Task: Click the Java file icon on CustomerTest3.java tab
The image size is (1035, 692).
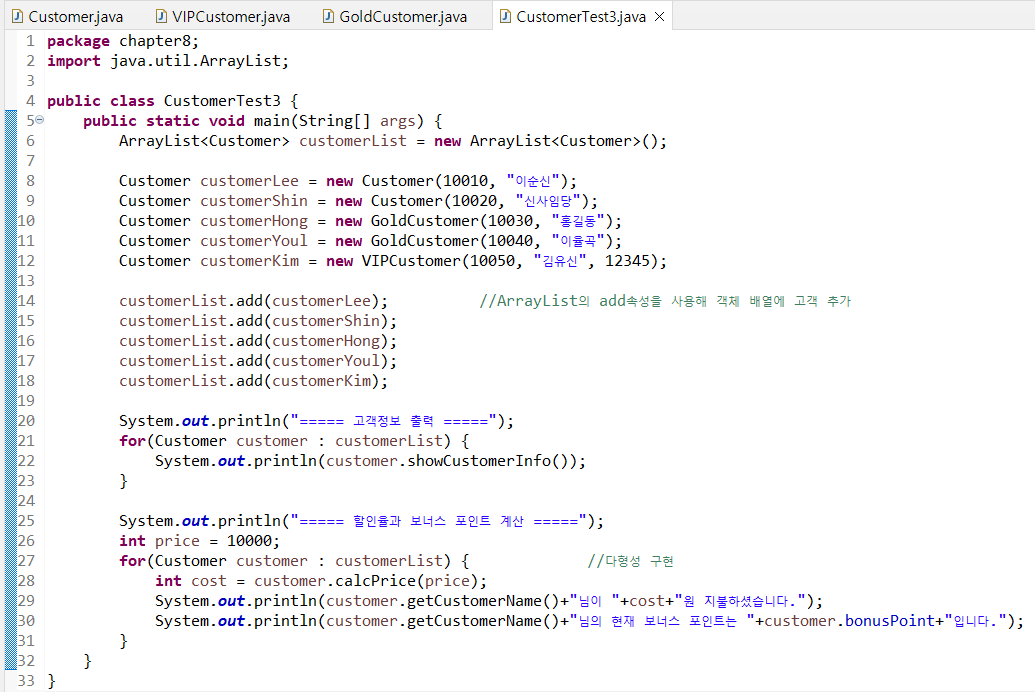Action: click(505, 17)
